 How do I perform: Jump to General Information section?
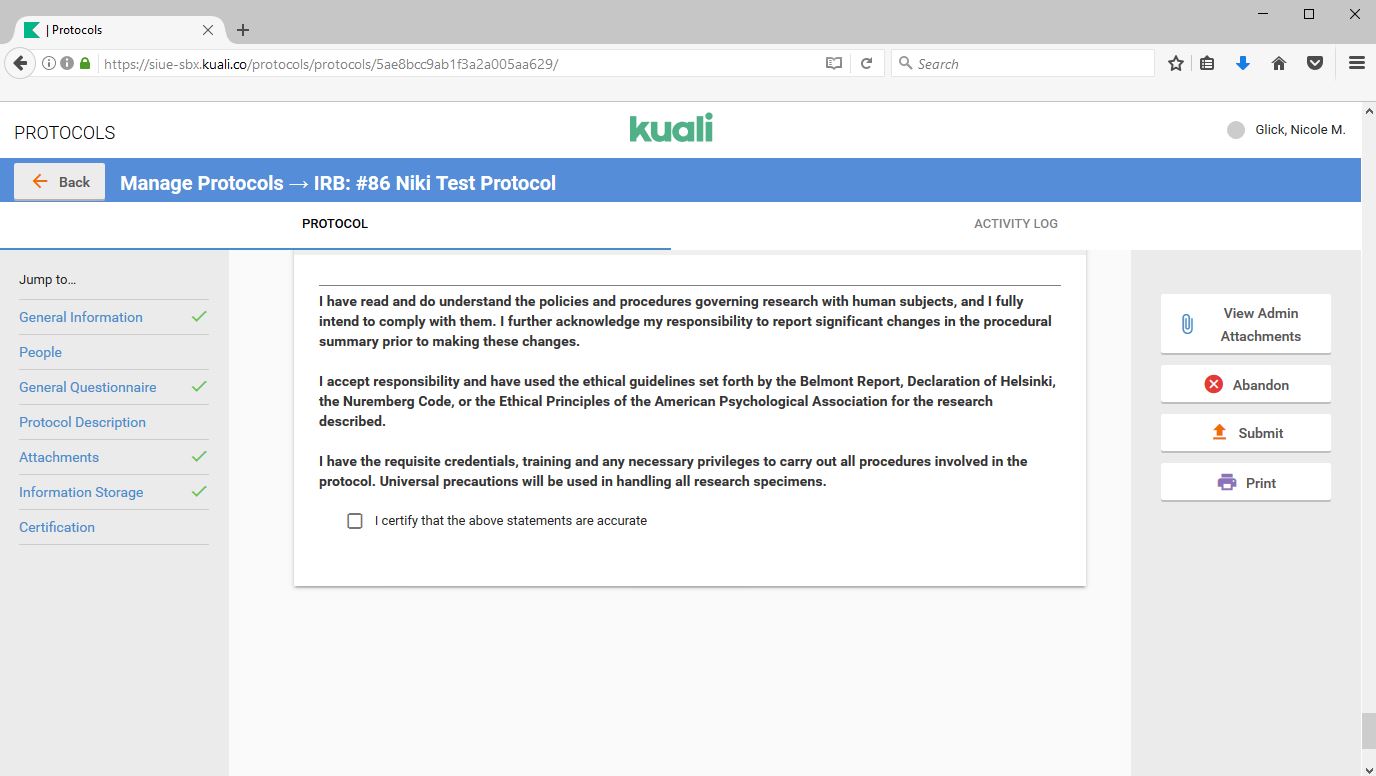click(81, 317)
